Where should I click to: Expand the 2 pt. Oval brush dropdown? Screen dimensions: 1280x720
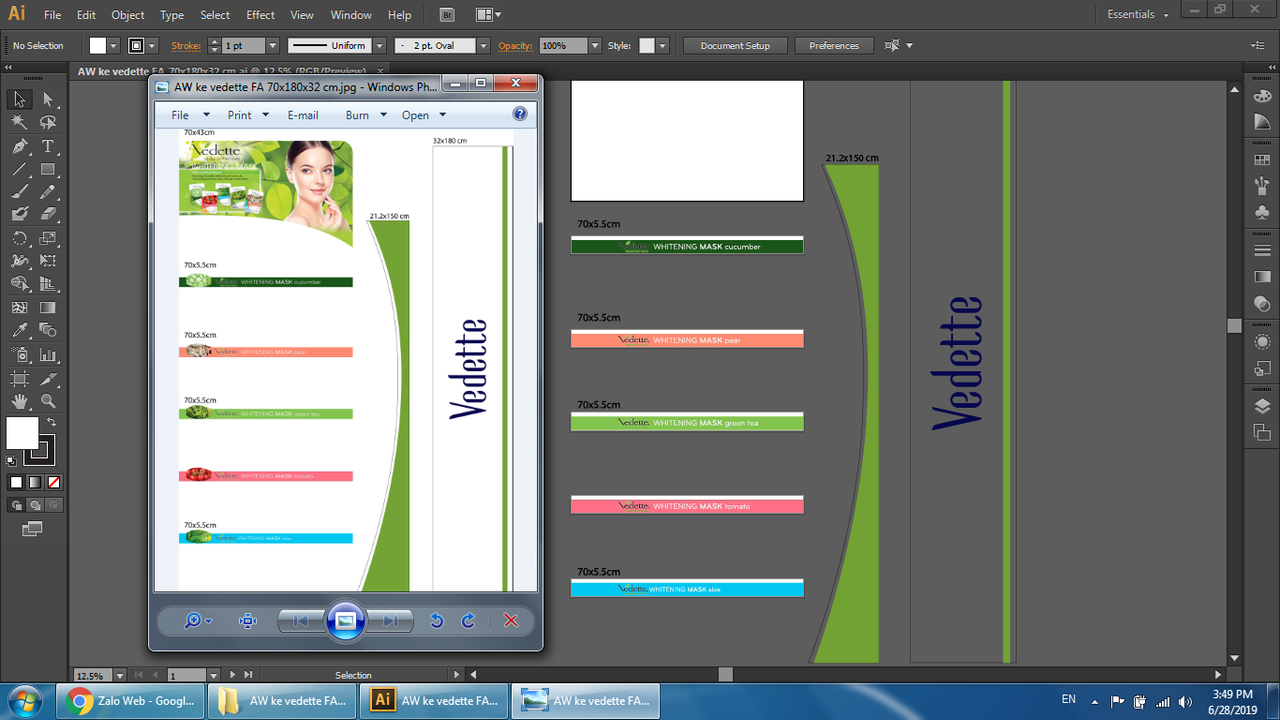coord(484,46)
